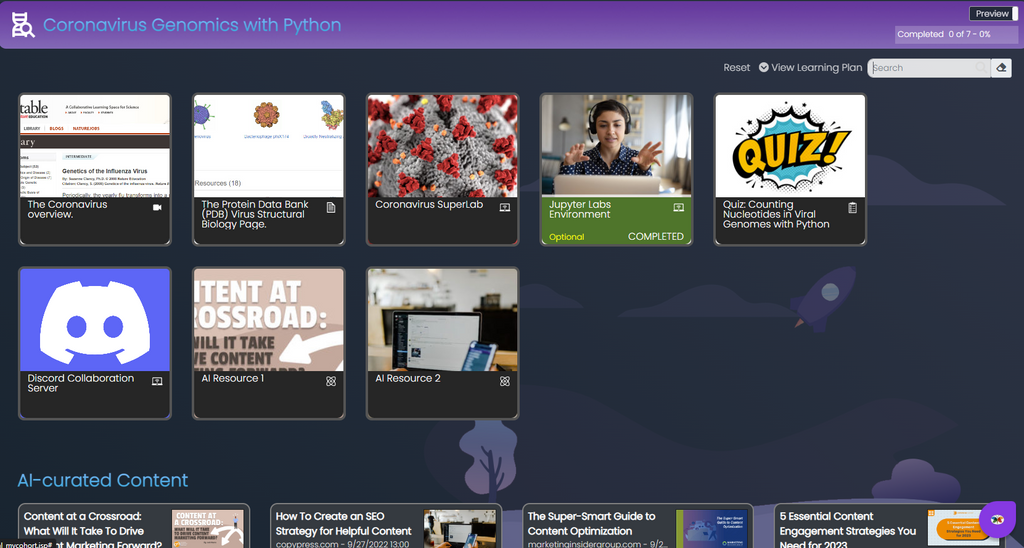Click Content at a Crossroad article thumbnail
1024x548 pixels.
(x=208, y=528)
